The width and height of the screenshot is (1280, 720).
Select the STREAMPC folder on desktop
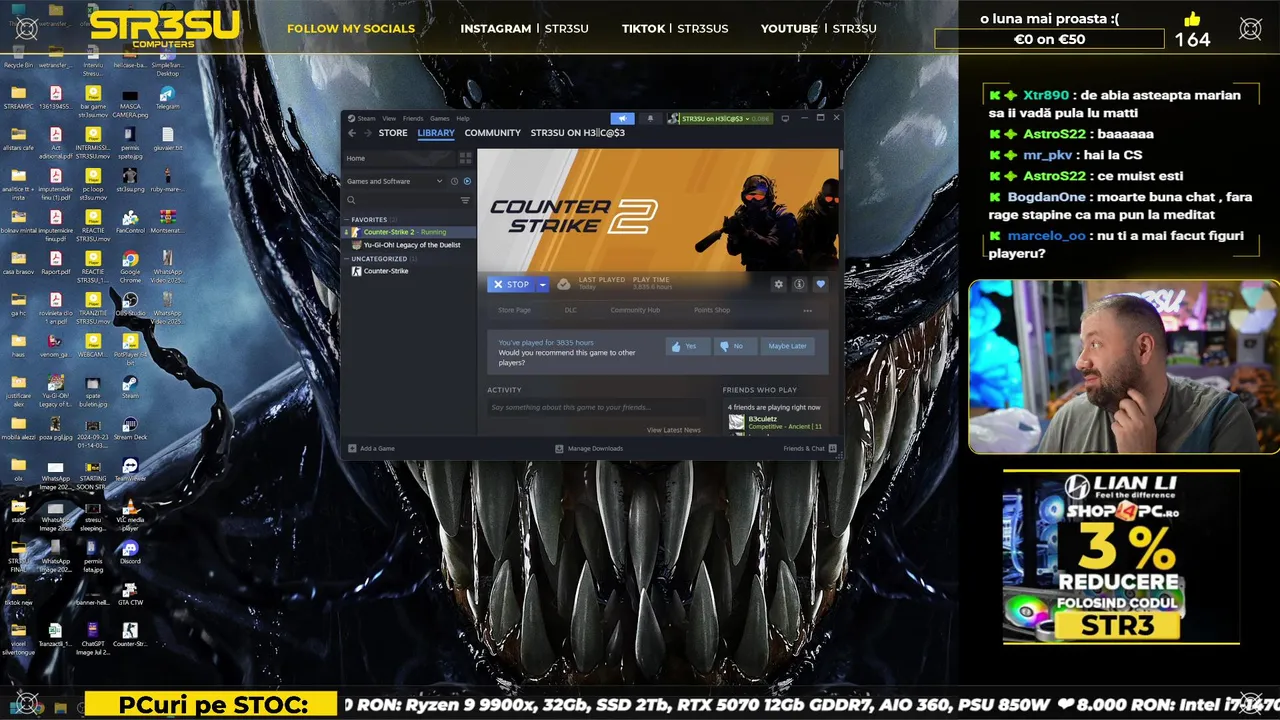coord(18,98)
